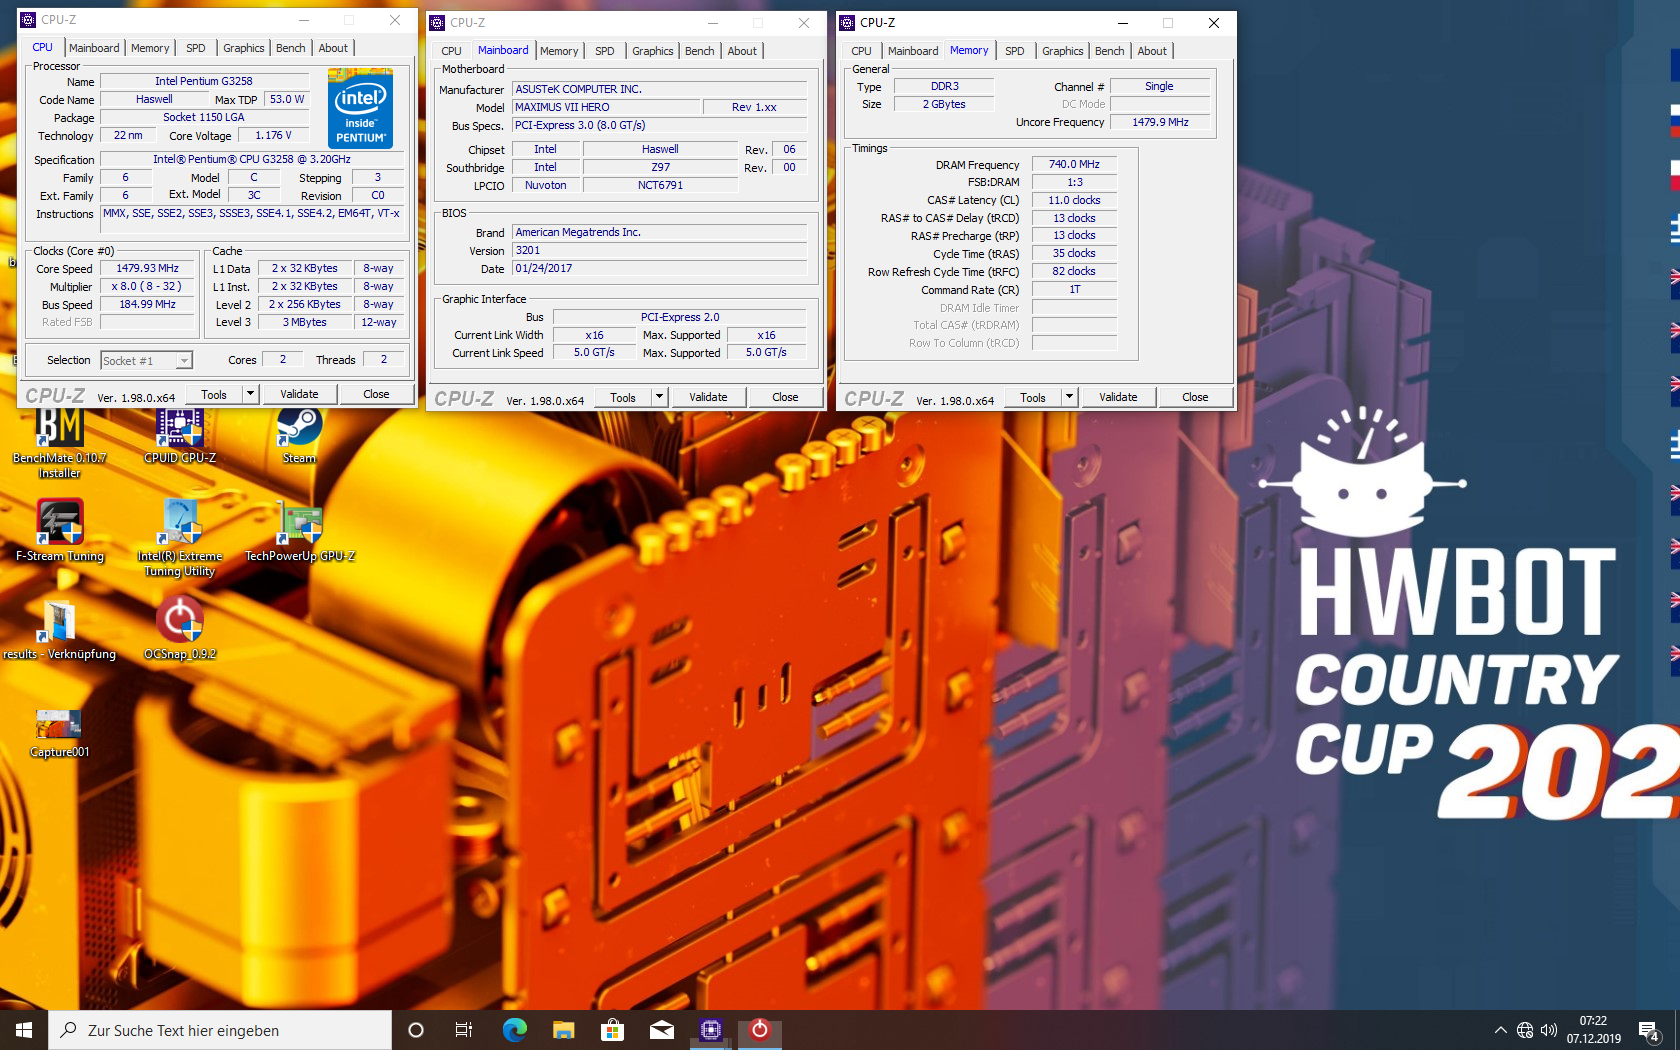The width and height of the screenshot is (1680, 1050).
Task: Open Microsoft Edge from taskbar
Action: (514, 1030)
